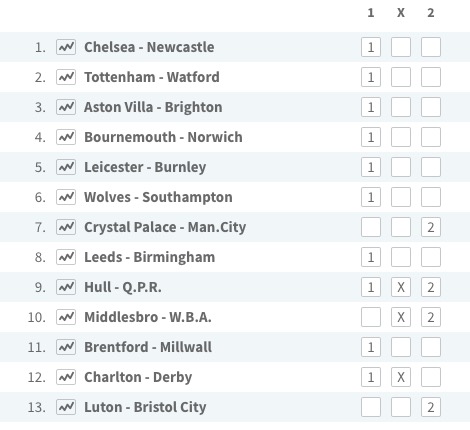Open statistics icon for Hull - Q.P.R.

(66, 287)
